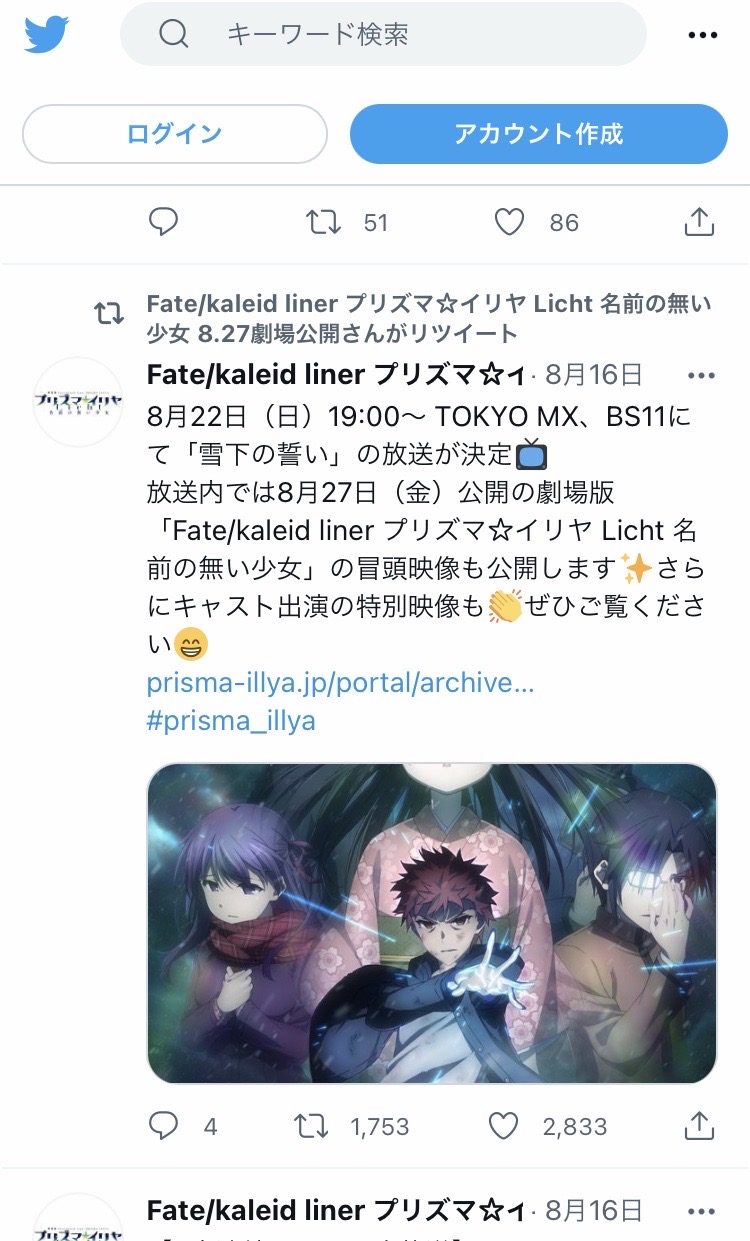Share the tweet with 2,833 likes
The image size is (750, 1241).
click(700, 1126)
